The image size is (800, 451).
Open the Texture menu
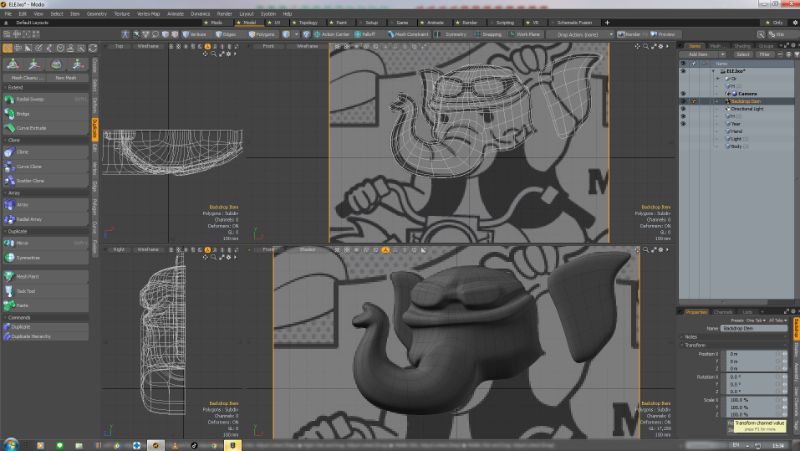(x=122, y=14)
